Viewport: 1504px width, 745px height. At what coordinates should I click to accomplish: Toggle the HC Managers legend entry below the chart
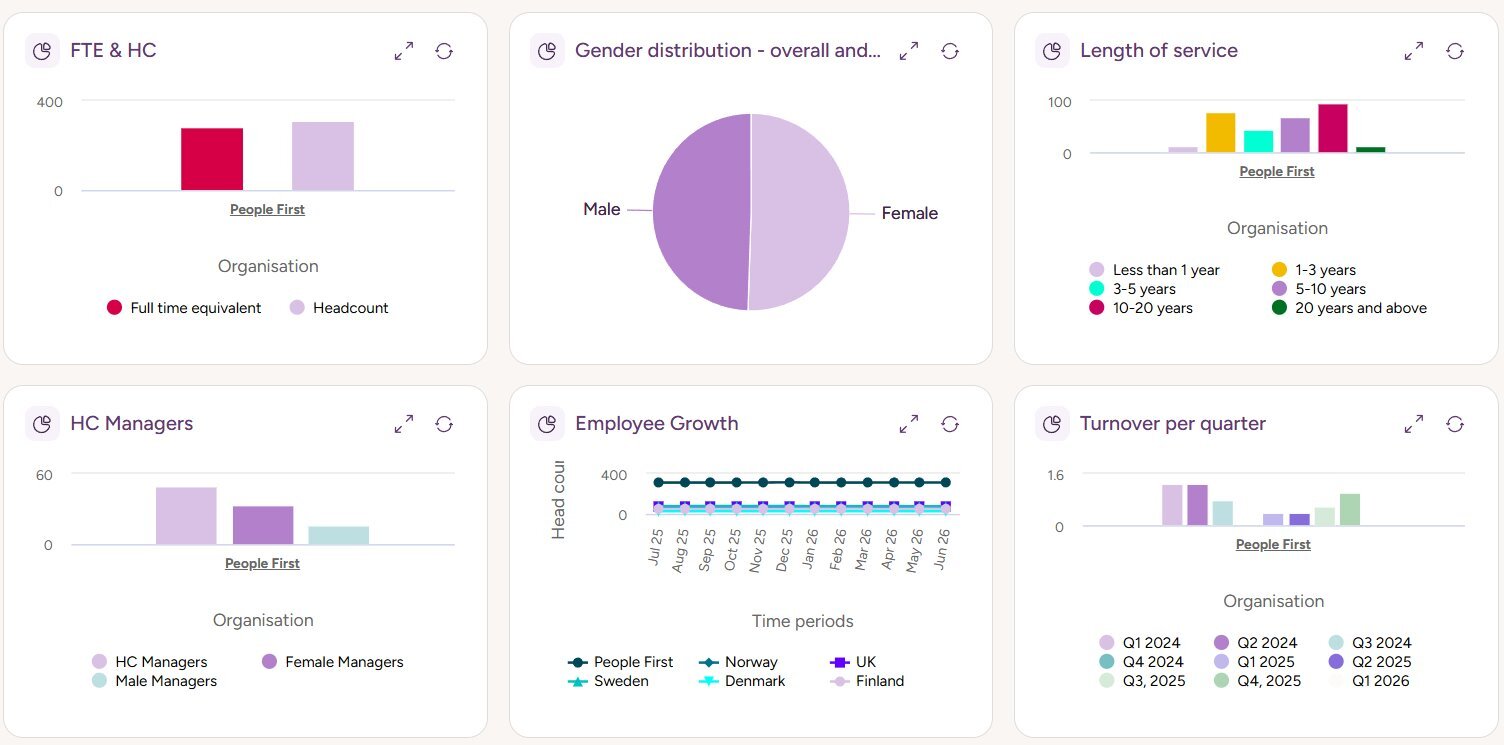coord(150,662)
